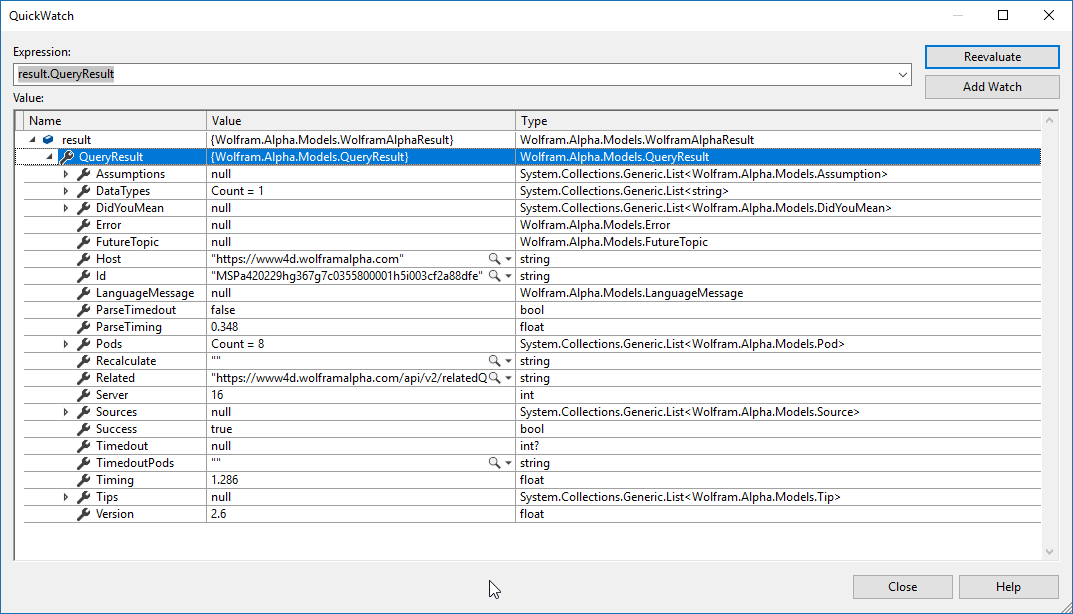This screenshot has width=1073, height=614.
Task: Click the wrench icon beside LanguageMessage
Action: point(83,293)
